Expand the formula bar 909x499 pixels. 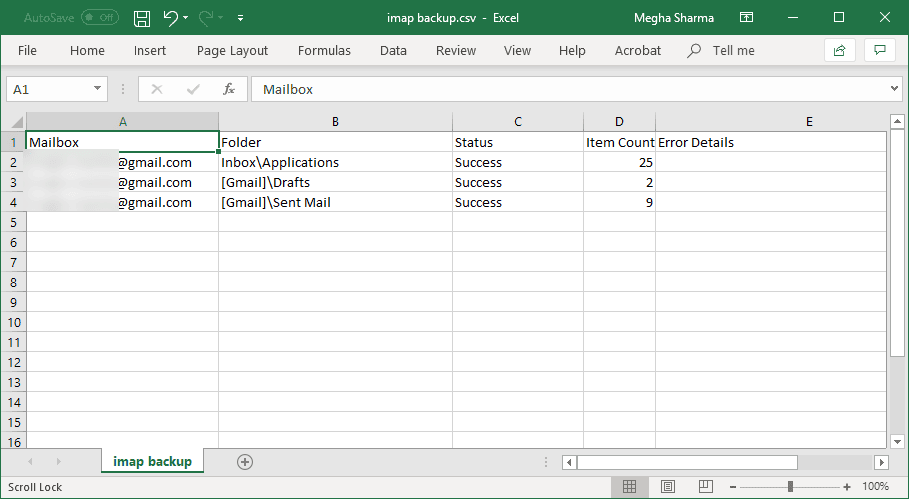pos(894,89)
